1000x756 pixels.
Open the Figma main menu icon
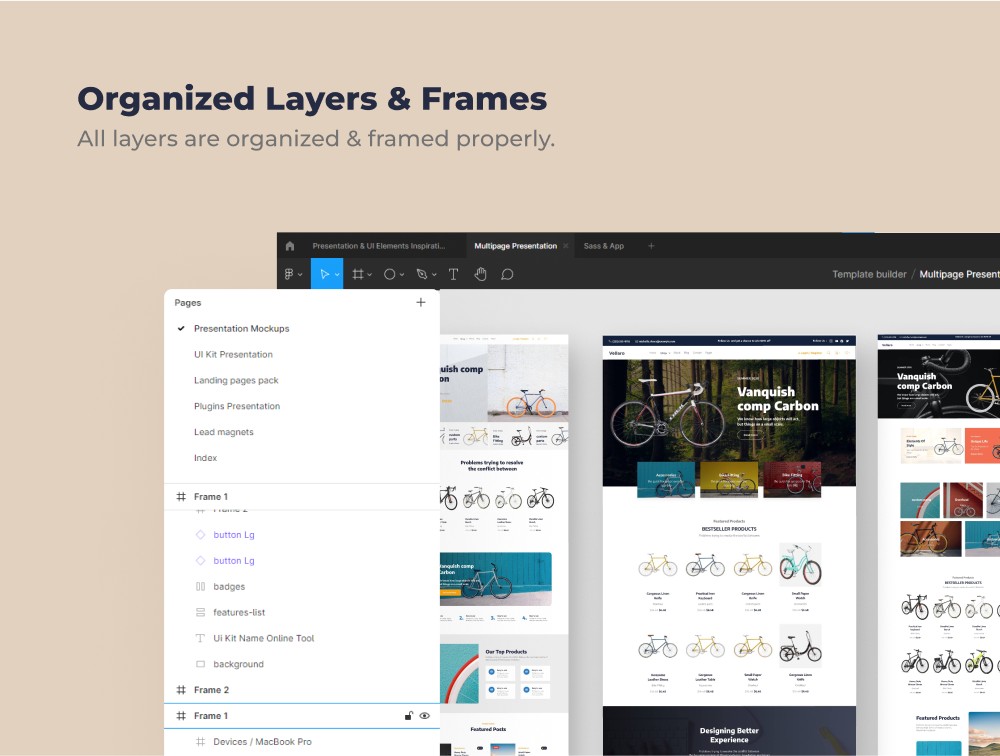(289, 274)
